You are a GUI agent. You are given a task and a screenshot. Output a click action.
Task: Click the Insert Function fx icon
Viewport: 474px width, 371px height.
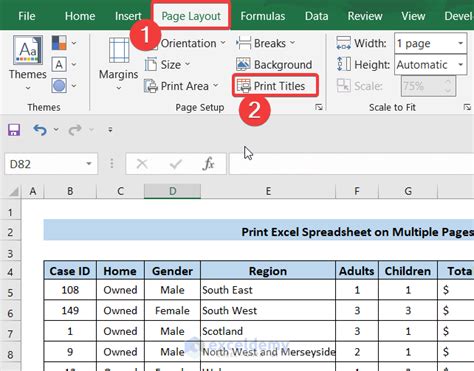[x=209, y=164]
